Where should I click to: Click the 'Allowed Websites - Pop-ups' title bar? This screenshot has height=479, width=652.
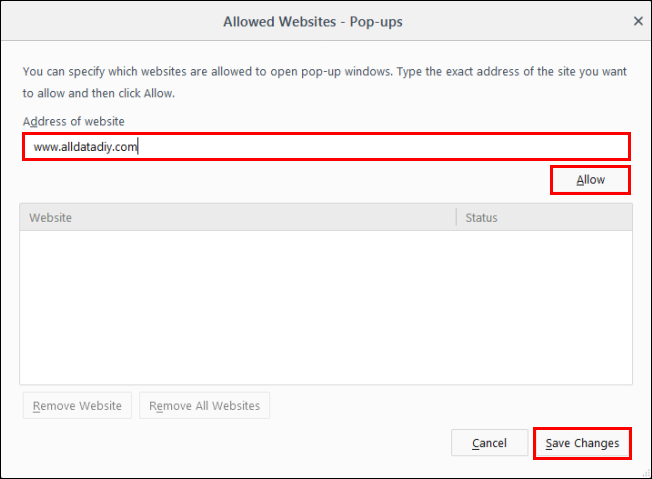pos(313,21)
